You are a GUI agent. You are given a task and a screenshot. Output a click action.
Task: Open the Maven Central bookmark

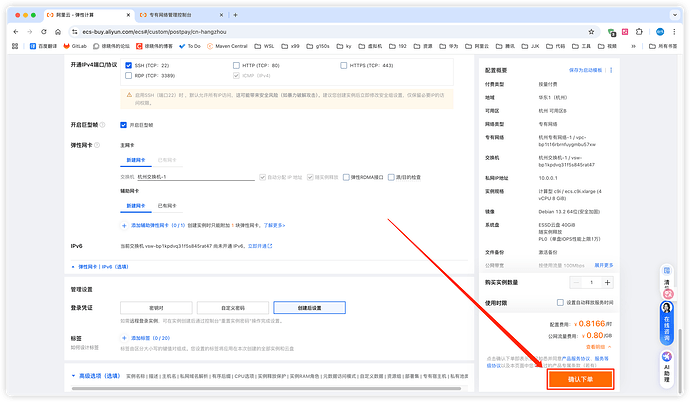coord(227,46)
